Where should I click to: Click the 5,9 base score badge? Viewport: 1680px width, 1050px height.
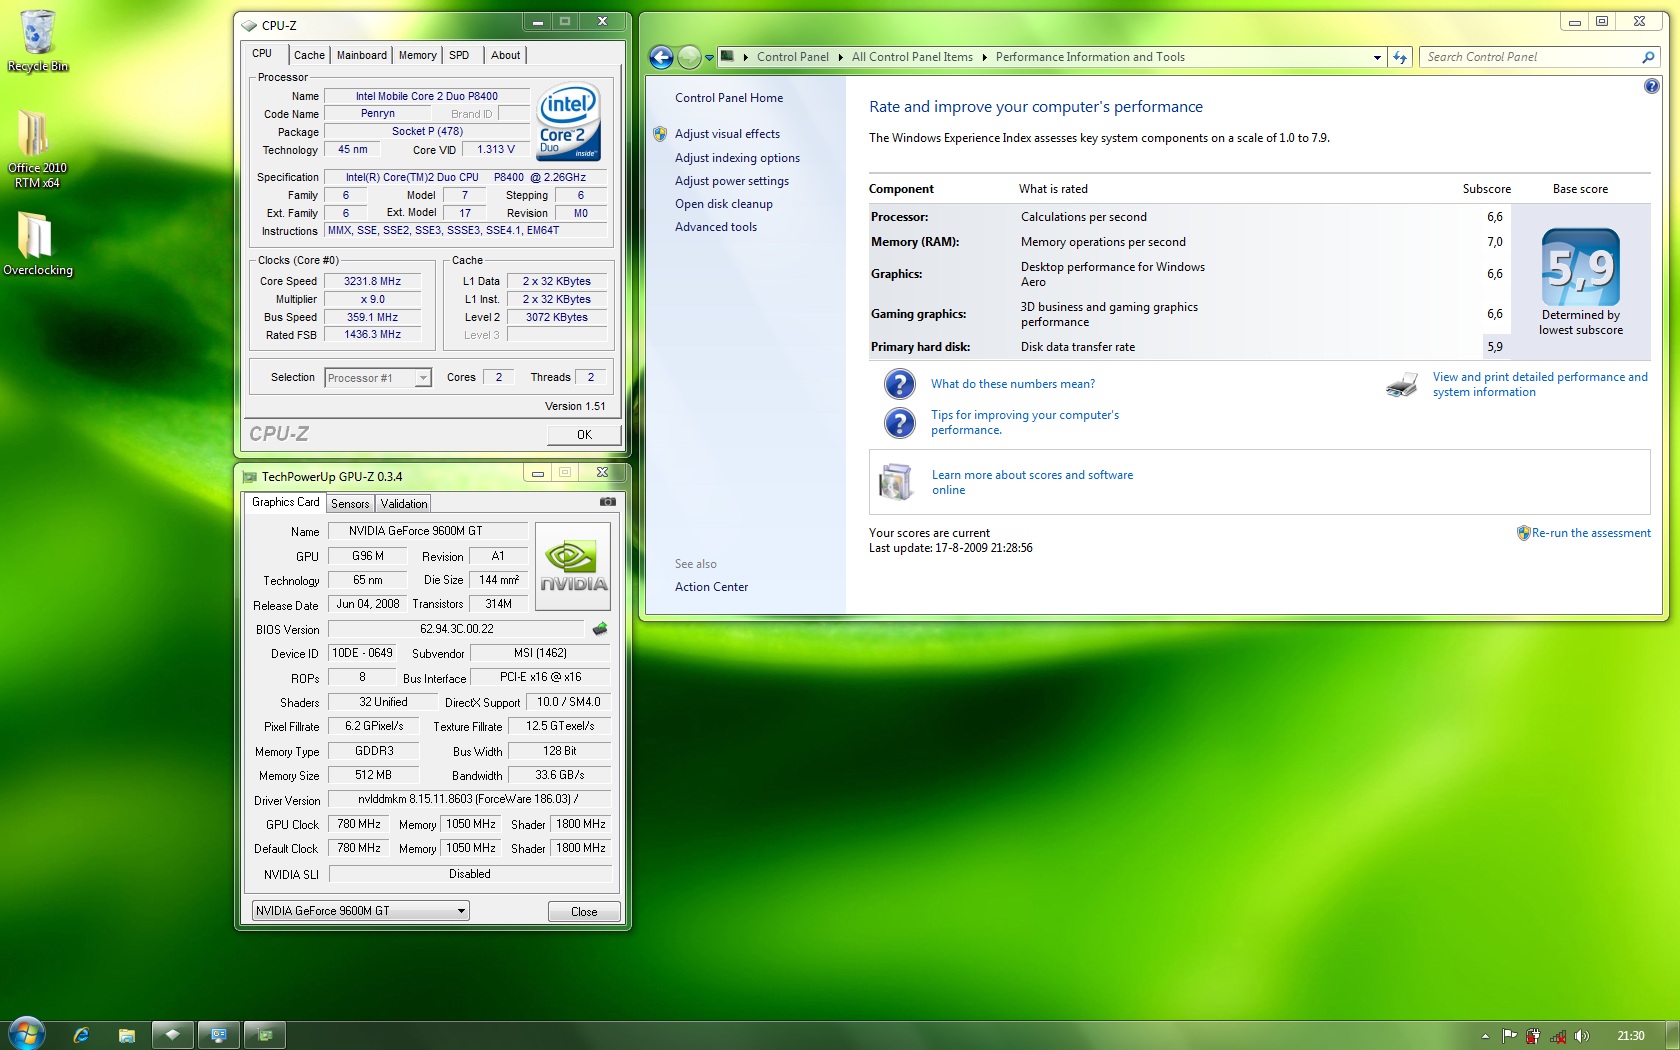(1580, 267)
